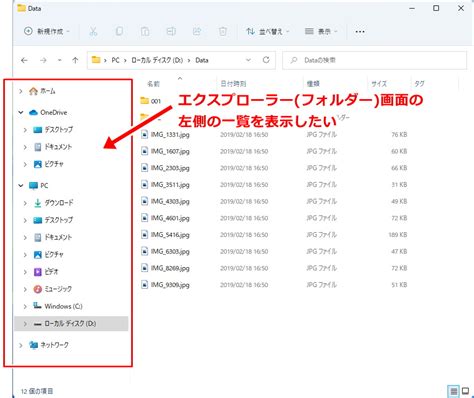Viewport: 474px width, 398px height.
Task: Sort by Name column header
Action: pyautogui.click(x=153, y=84)
